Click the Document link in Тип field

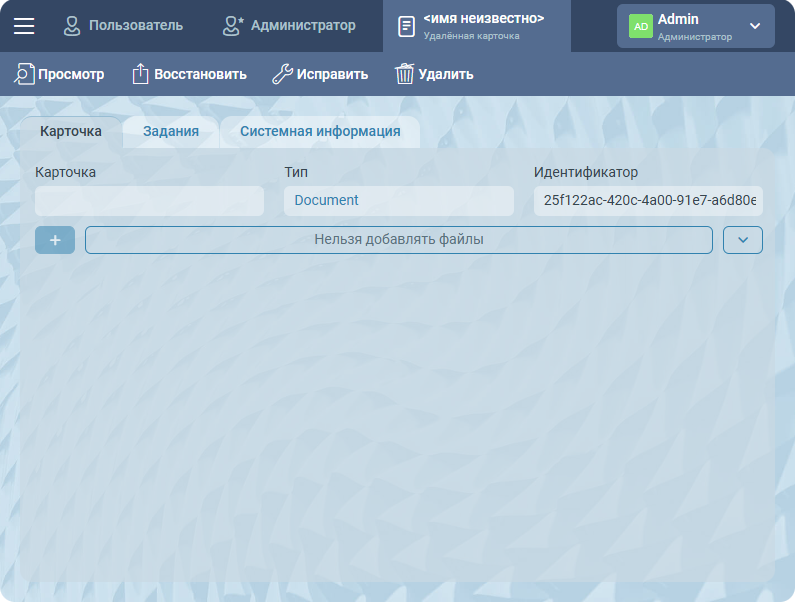click(x=327, y=200)
